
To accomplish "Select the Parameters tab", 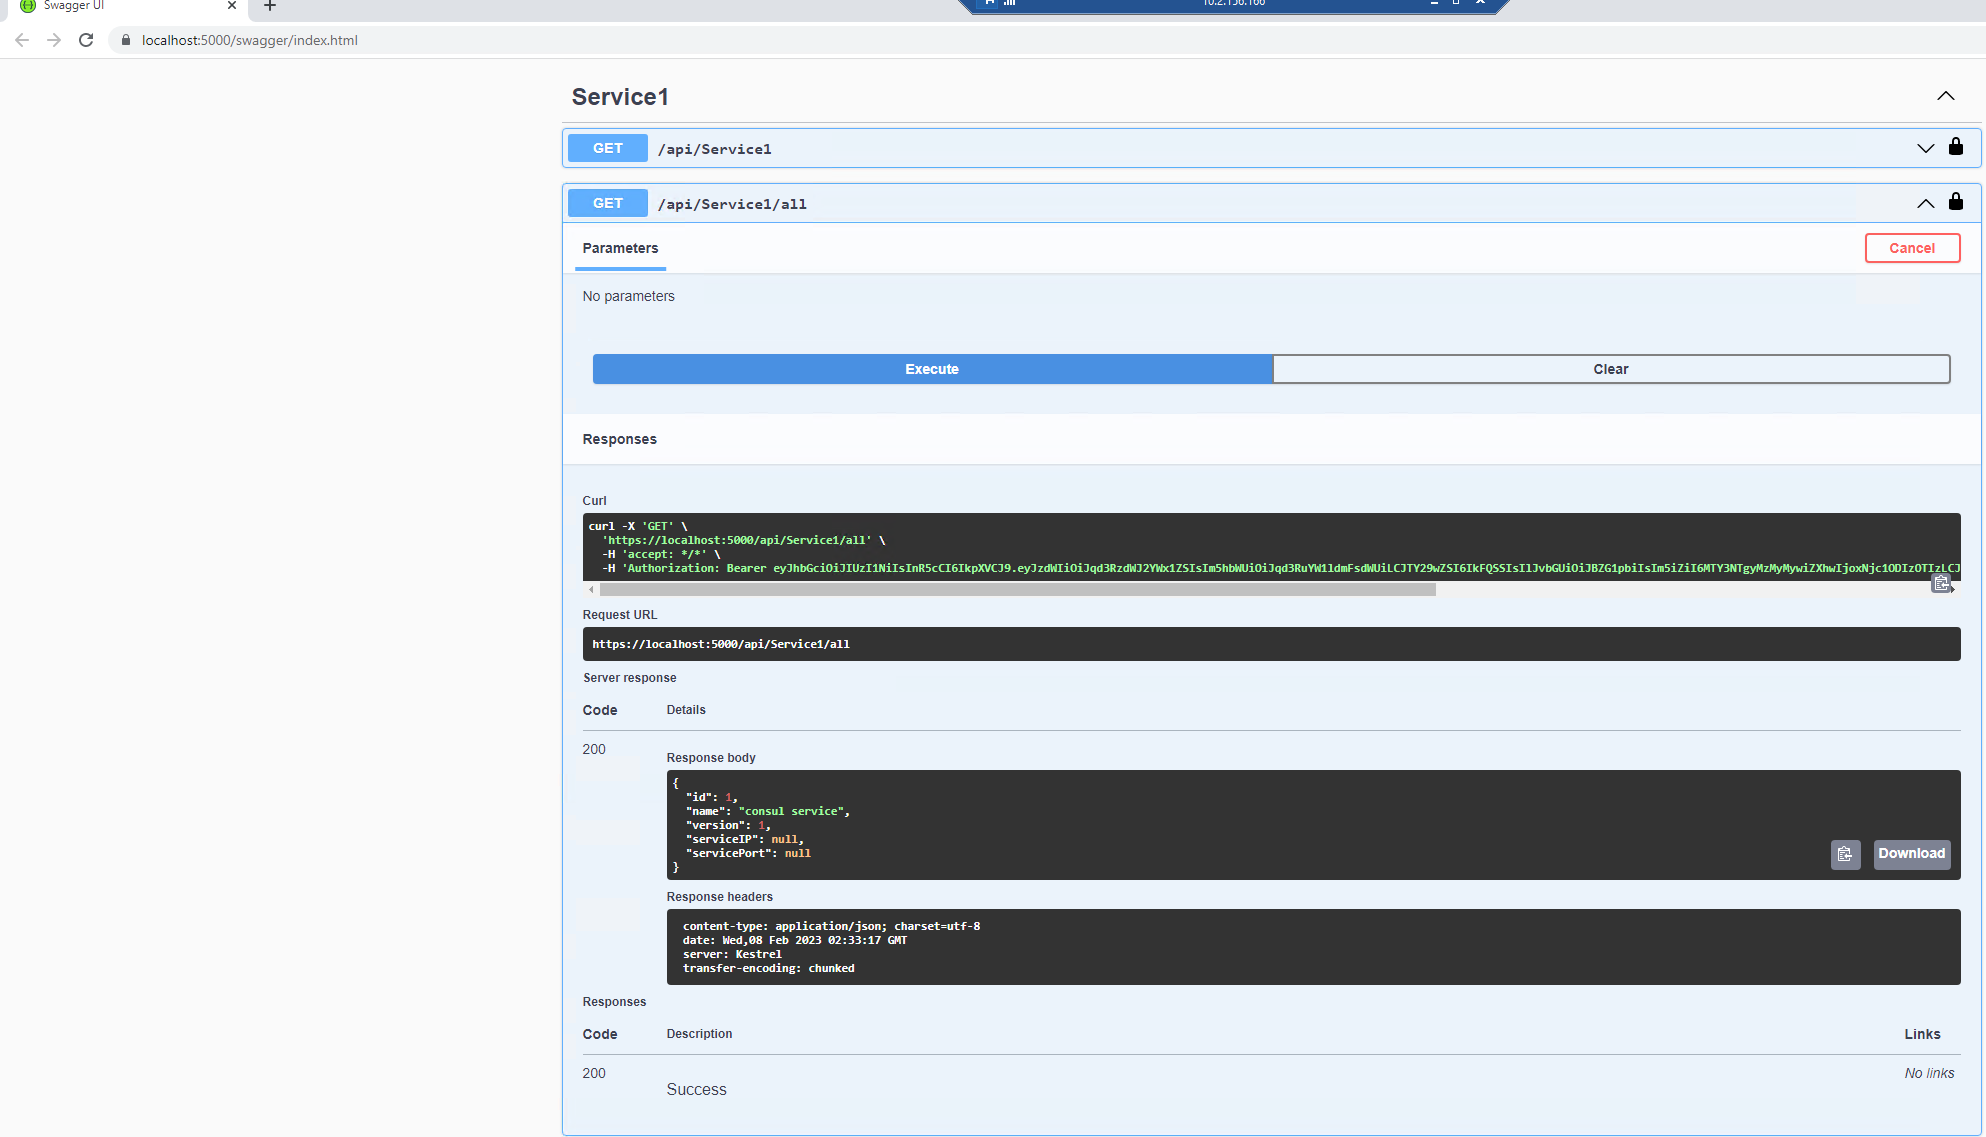I will (620, 248).
